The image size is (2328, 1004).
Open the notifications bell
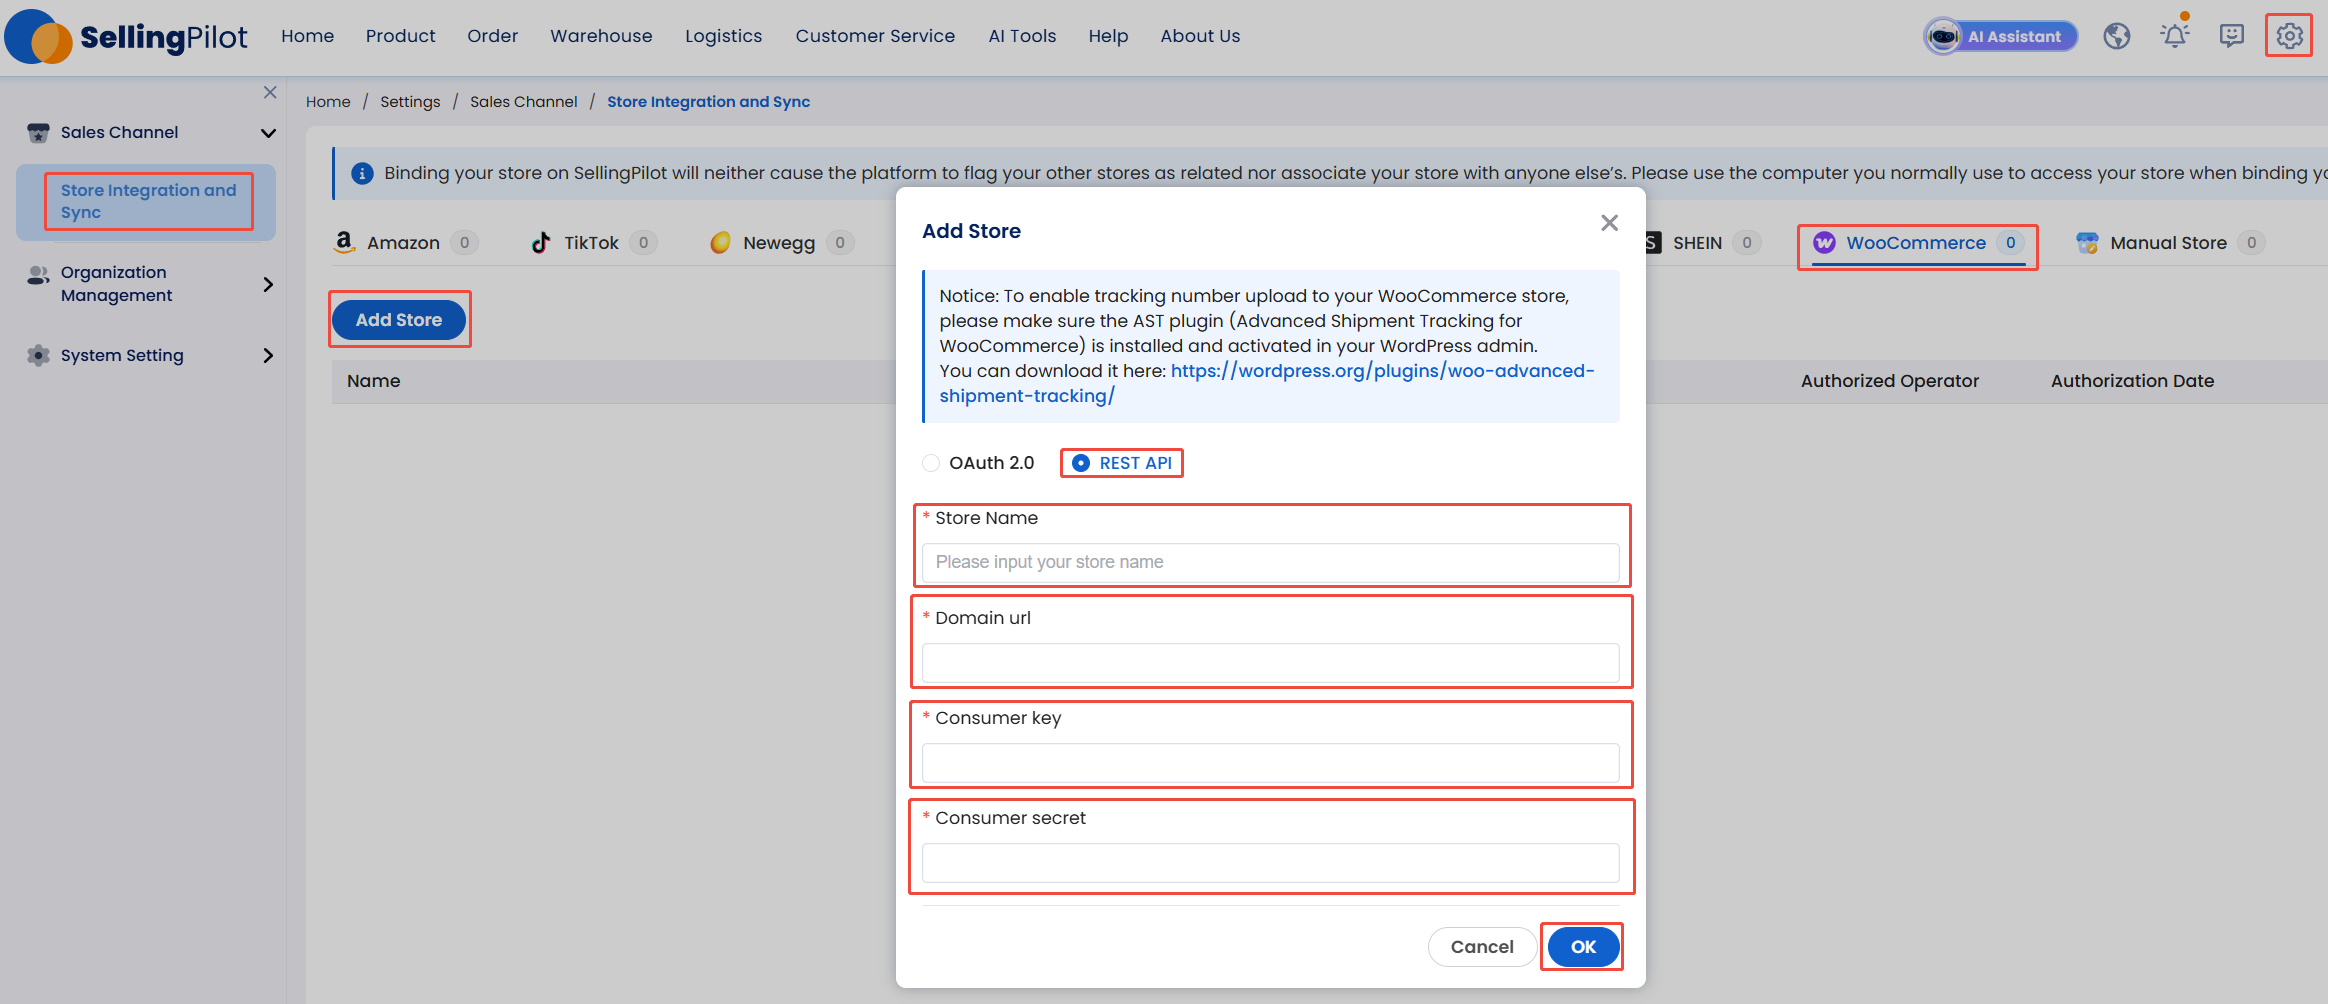click(x=2175, y=35)
